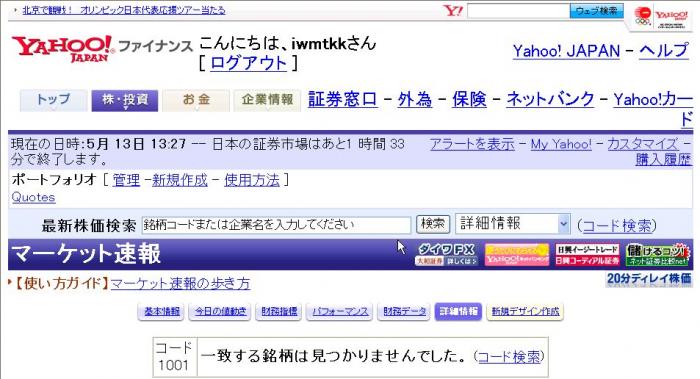Switch to the トップ tab

tap(53, 100)
